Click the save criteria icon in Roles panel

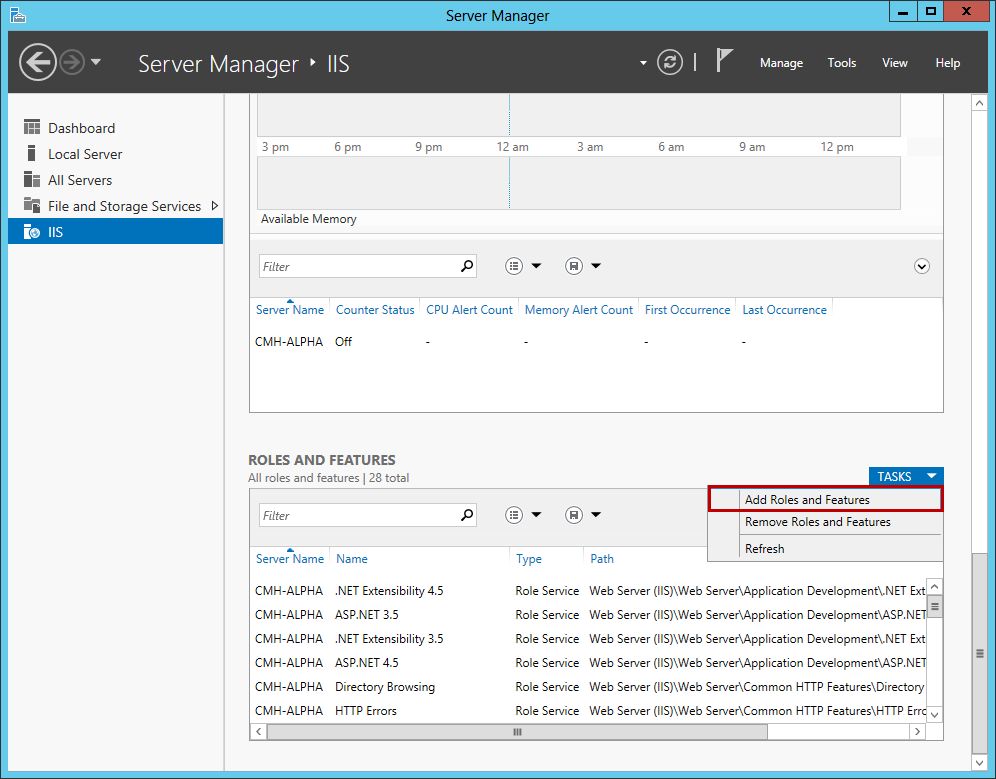click(x=571, y=514)
